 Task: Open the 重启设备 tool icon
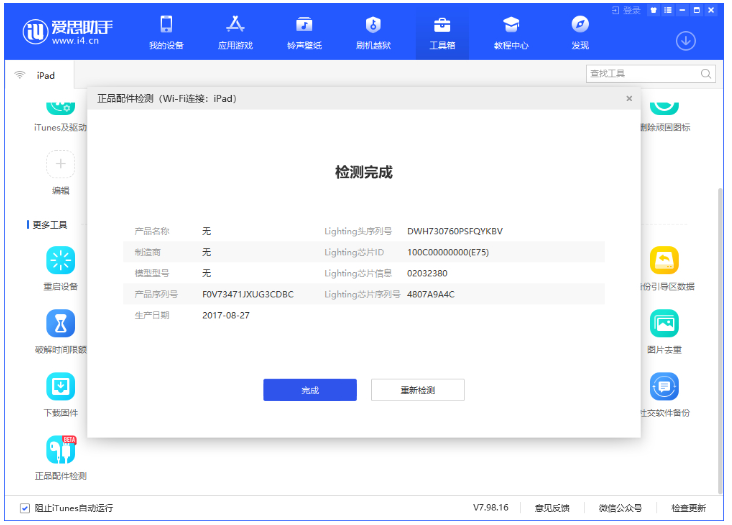(61, 260)
